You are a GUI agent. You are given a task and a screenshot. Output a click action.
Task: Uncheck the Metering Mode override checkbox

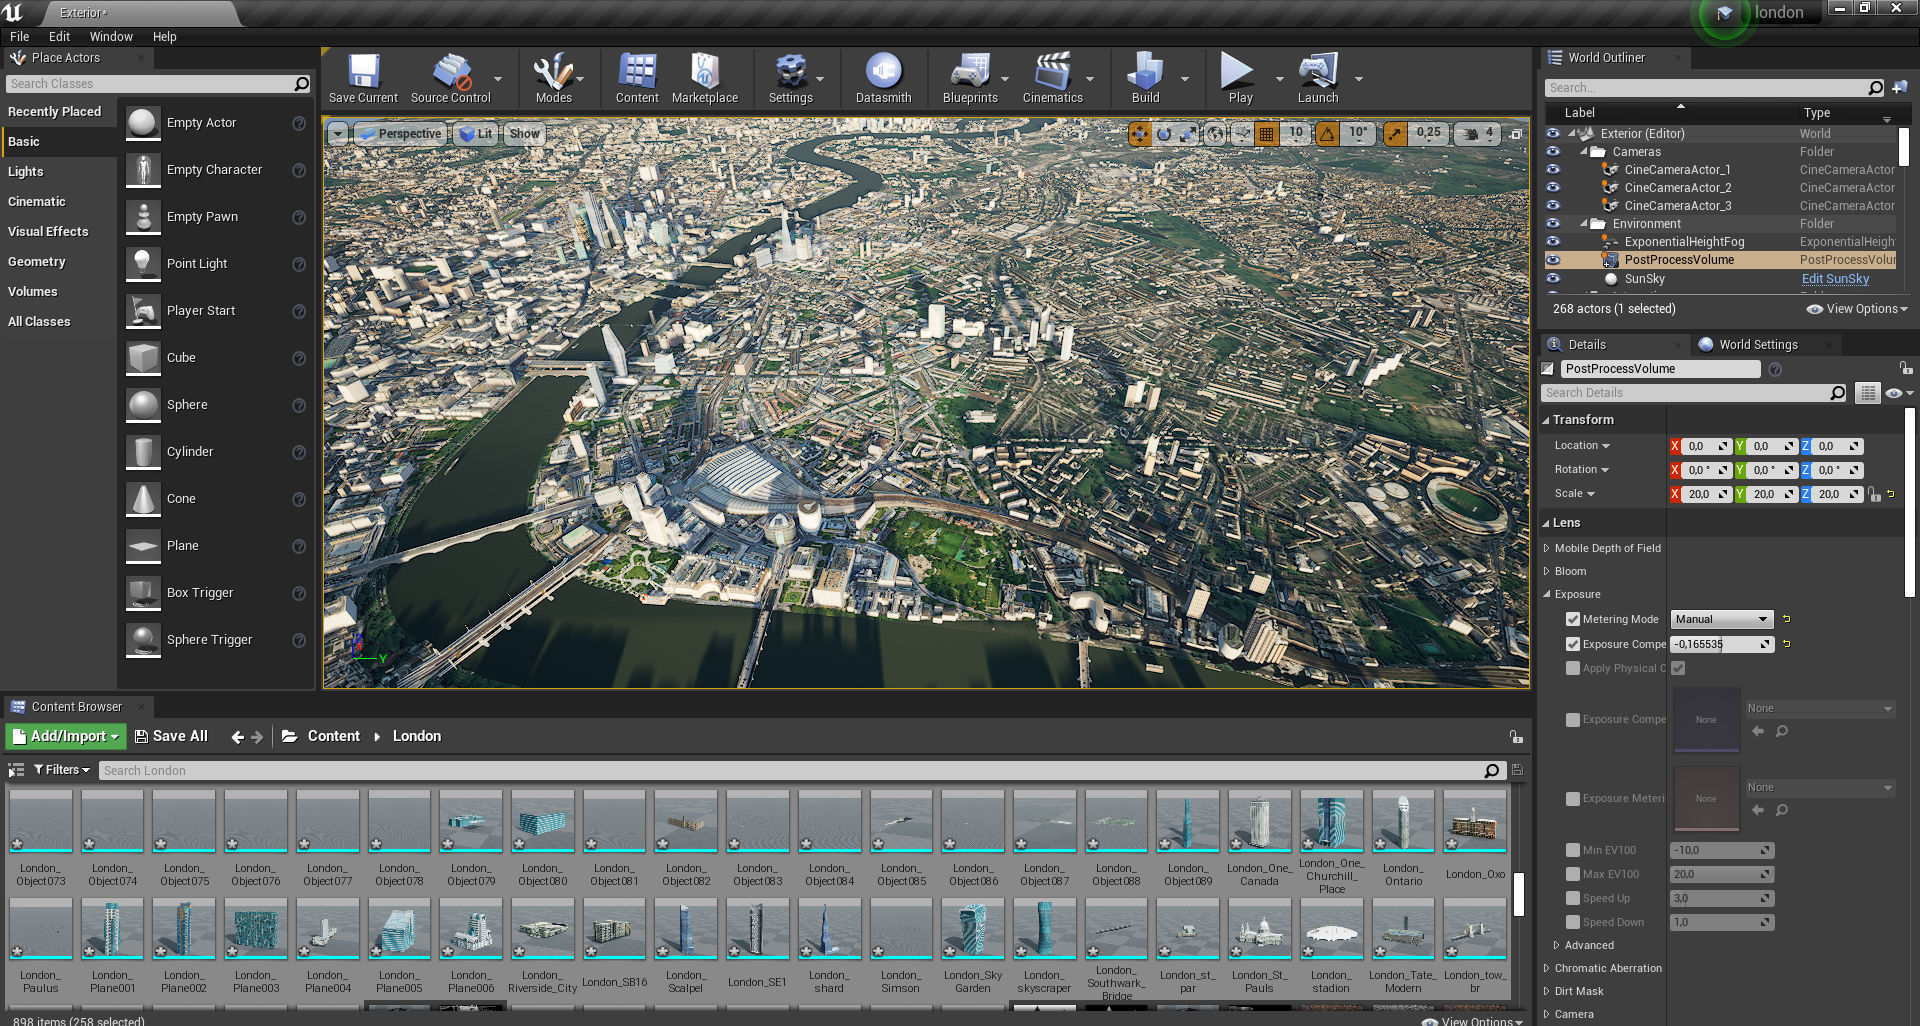coord(1573,619)
